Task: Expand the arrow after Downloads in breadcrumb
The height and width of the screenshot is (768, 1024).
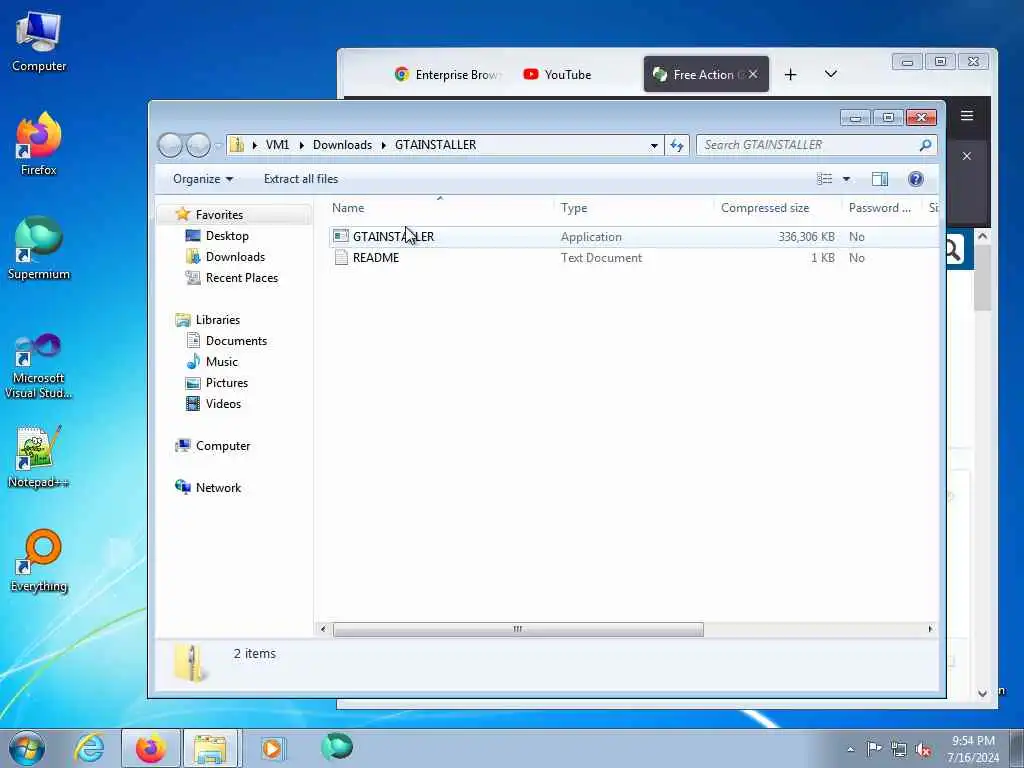Action: tap(384, 145)
